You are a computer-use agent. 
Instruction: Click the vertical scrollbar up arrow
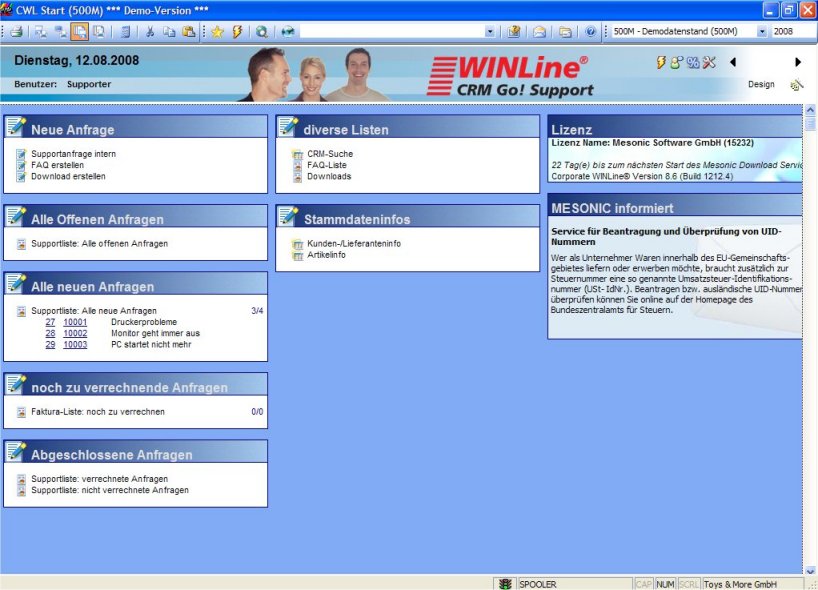[x=810, y=110]
